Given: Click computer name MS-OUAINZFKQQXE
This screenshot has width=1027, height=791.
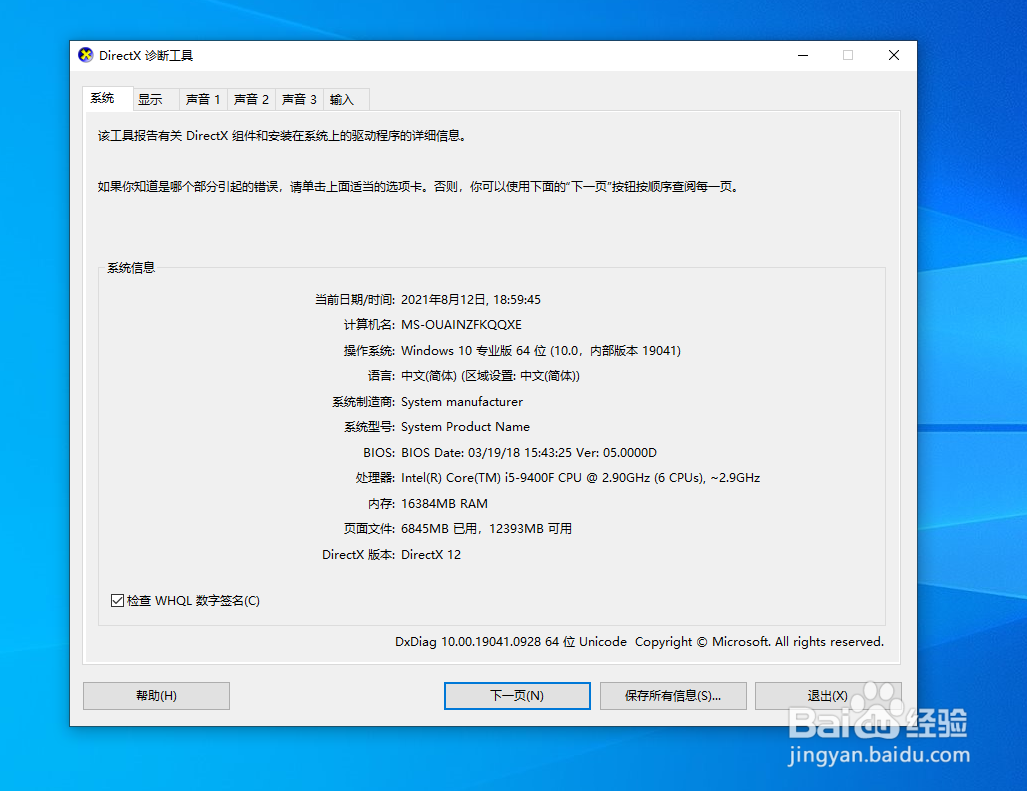Looking at the screenshot, I should 461,325.
